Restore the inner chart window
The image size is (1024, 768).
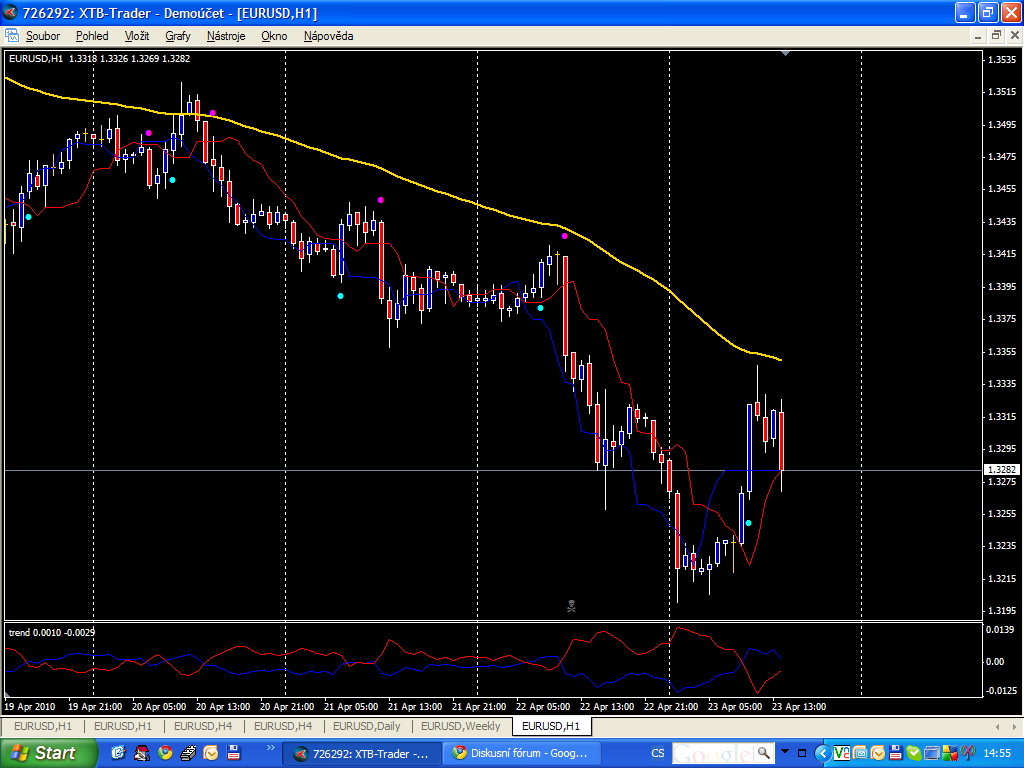coord(996,36)
